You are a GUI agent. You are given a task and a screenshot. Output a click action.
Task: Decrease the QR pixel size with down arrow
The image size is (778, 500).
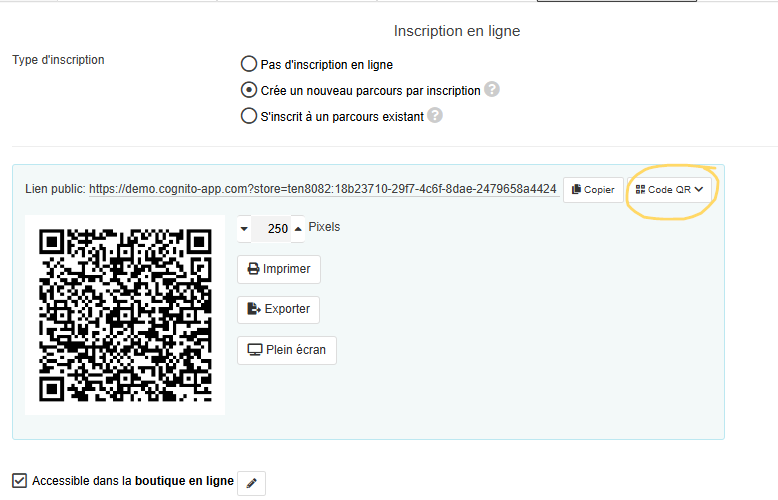click(x=245, y=228)
